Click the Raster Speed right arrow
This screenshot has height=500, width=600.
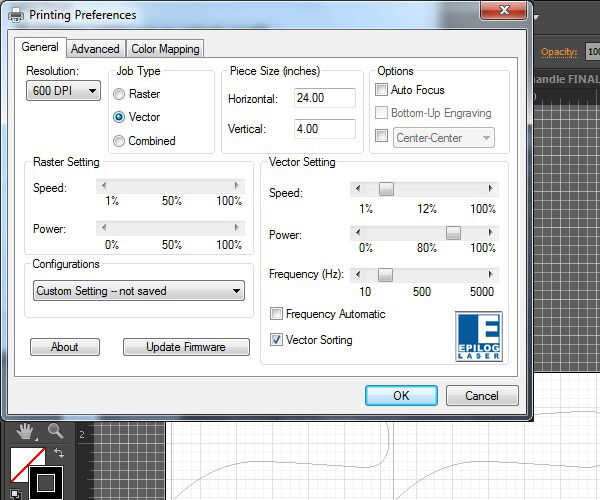tap(236, 186)
